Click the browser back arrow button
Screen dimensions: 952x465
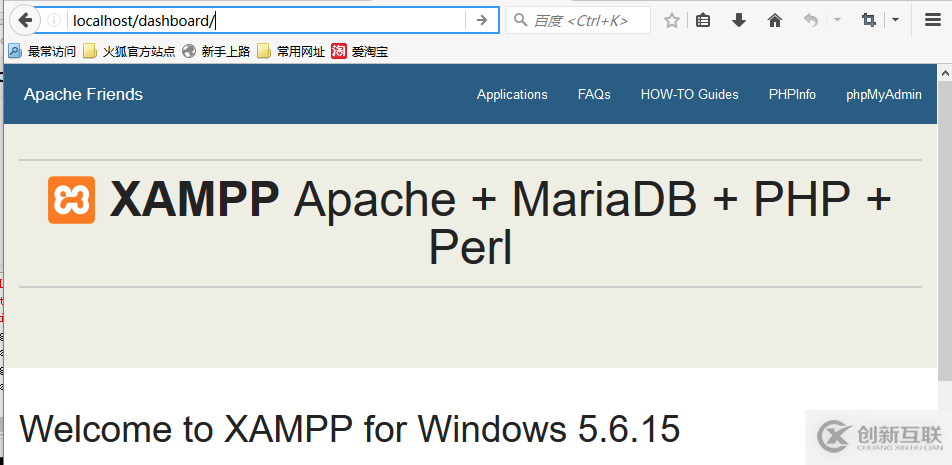click(x=26, y=20)
